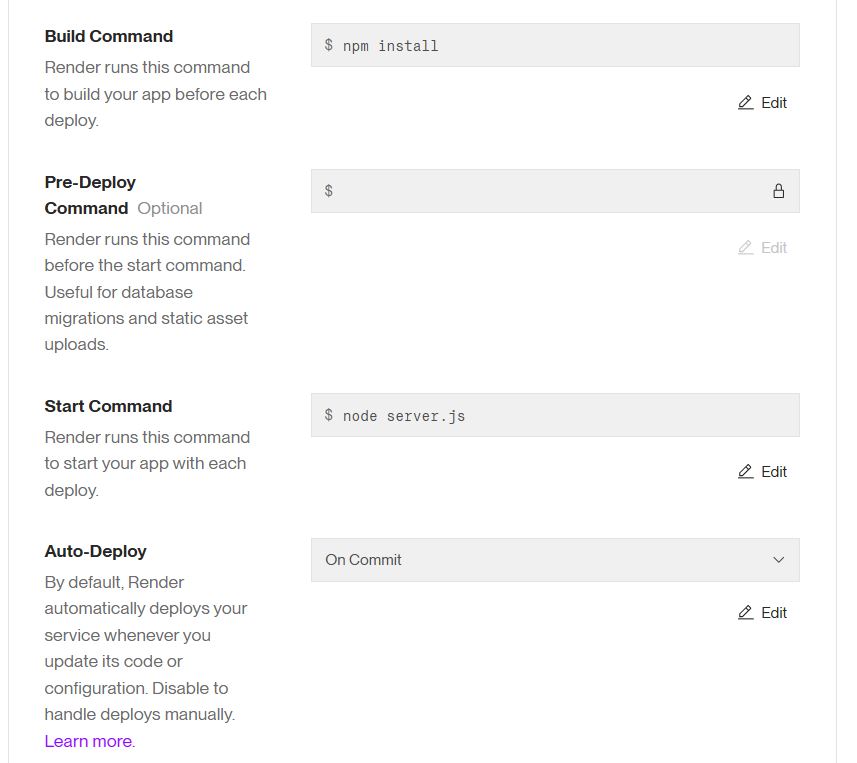857x763 pixels.
Task: Expand the Auto-Deploy chevron arrow
Action: pos(779,560)
